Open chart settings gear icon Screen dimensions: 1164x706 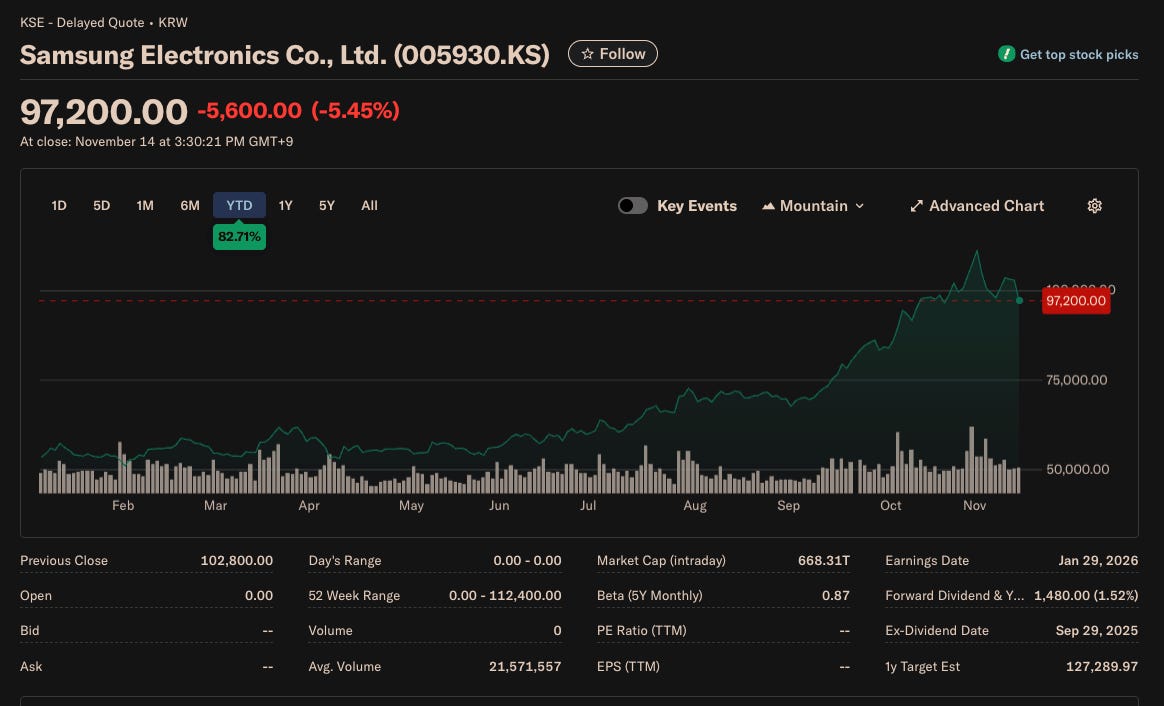[1094, 206]
